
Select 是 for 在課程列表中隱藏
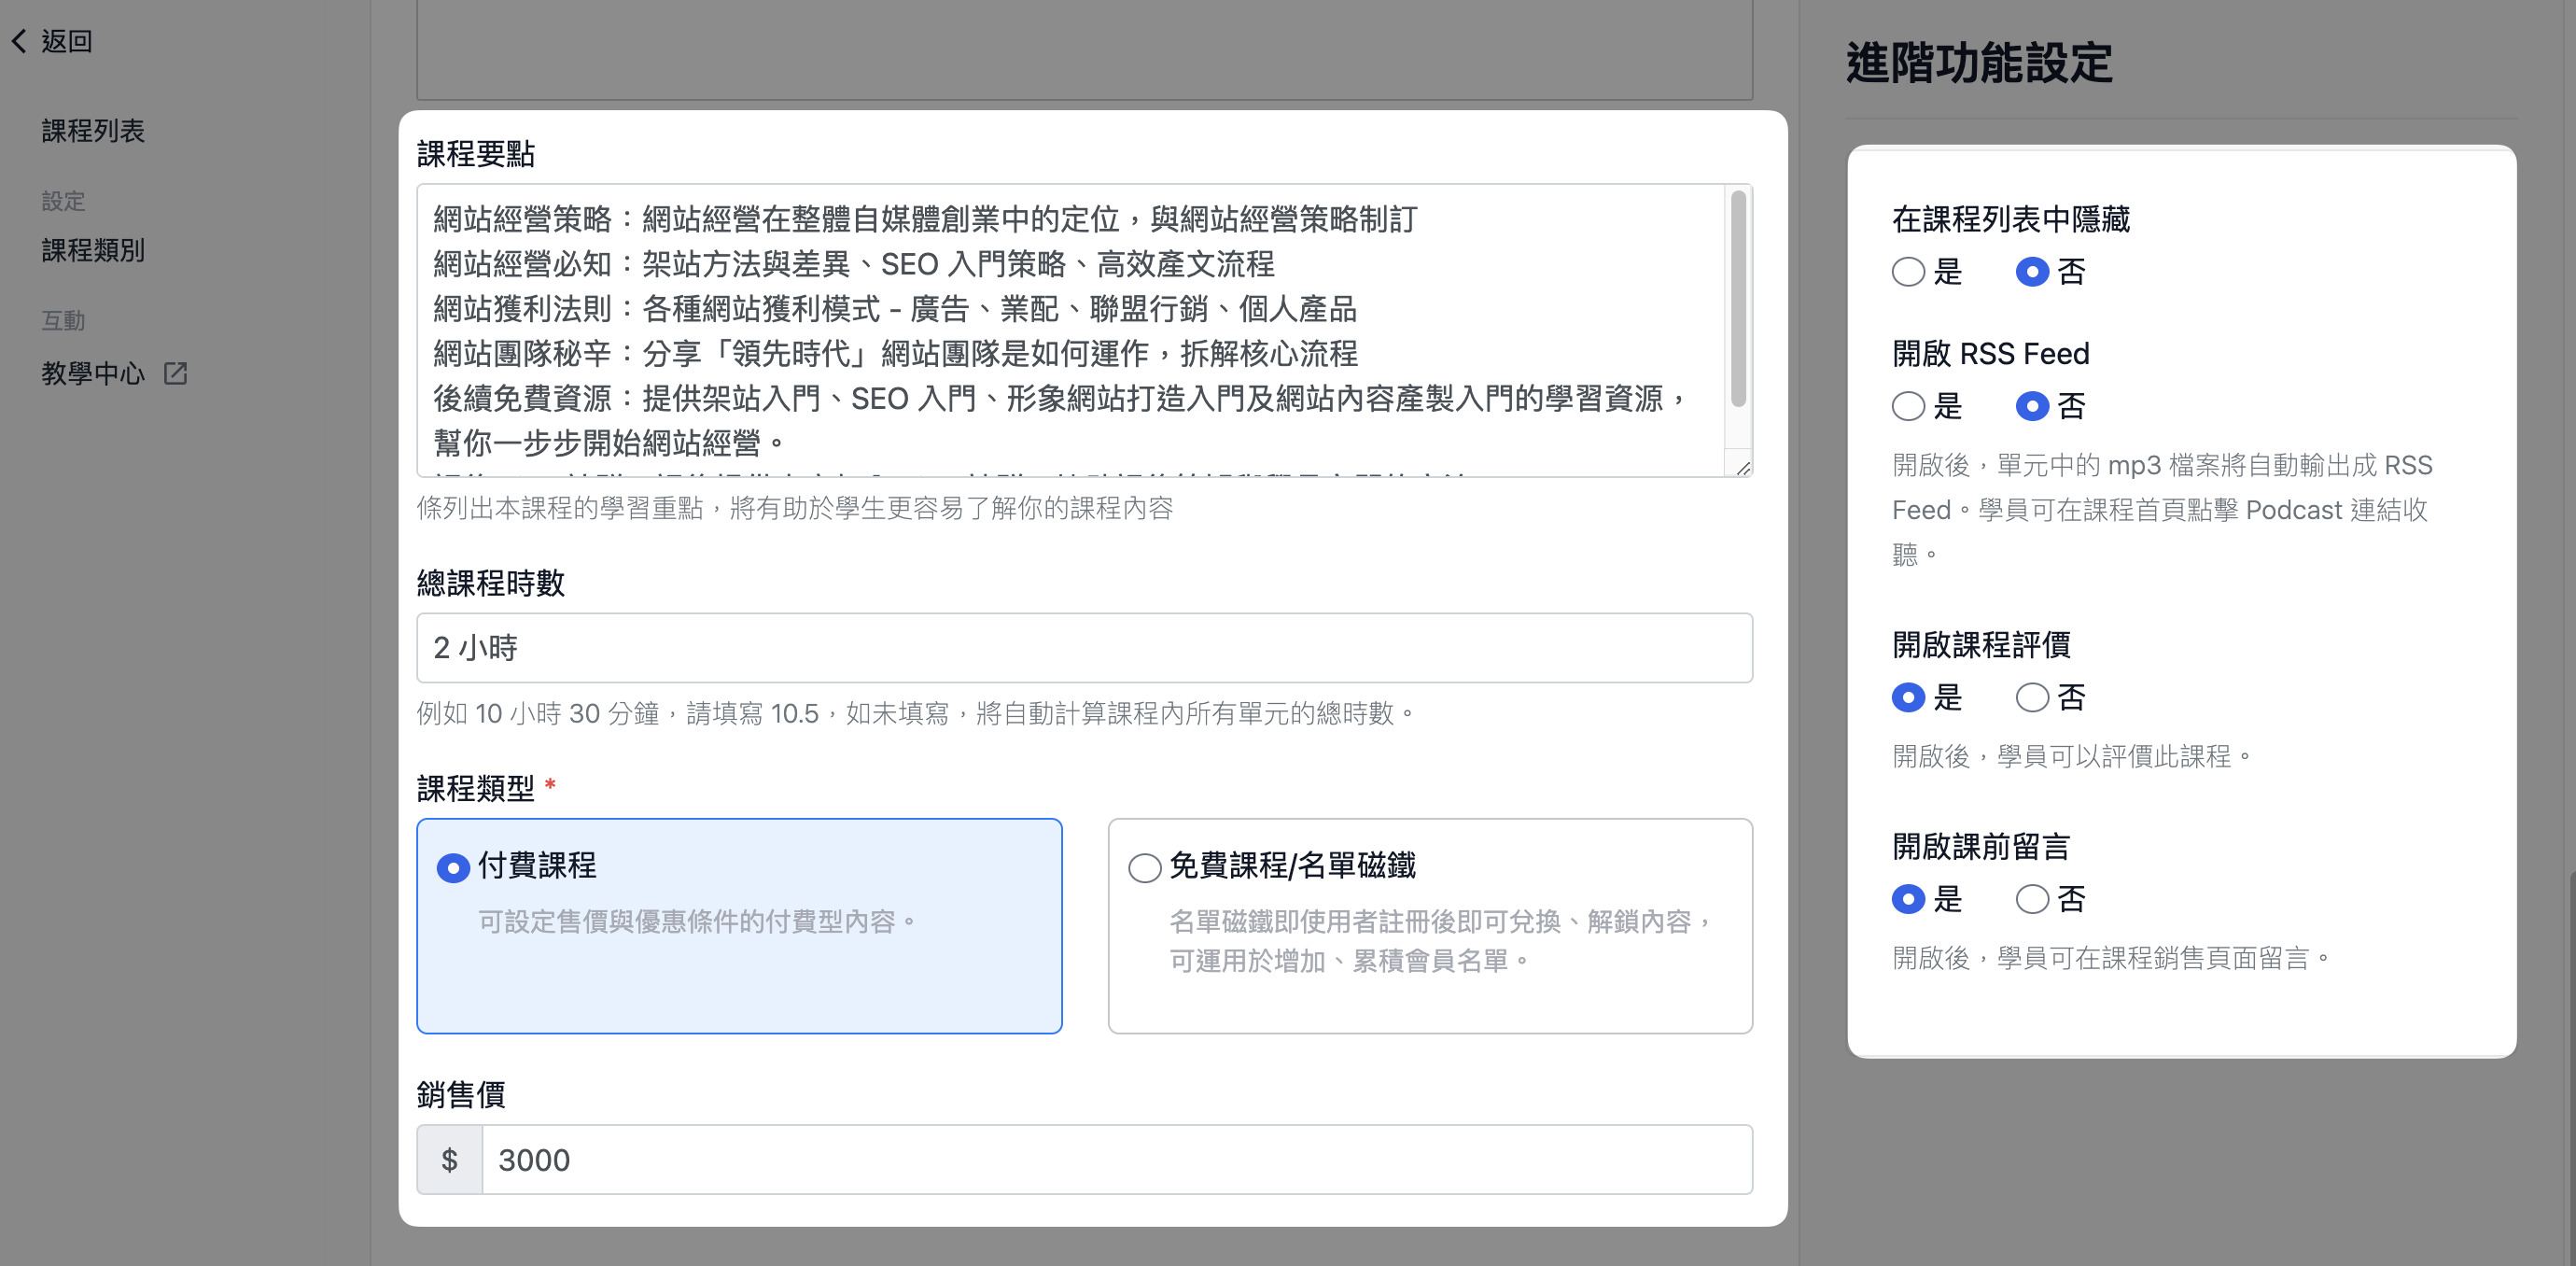1908,272
